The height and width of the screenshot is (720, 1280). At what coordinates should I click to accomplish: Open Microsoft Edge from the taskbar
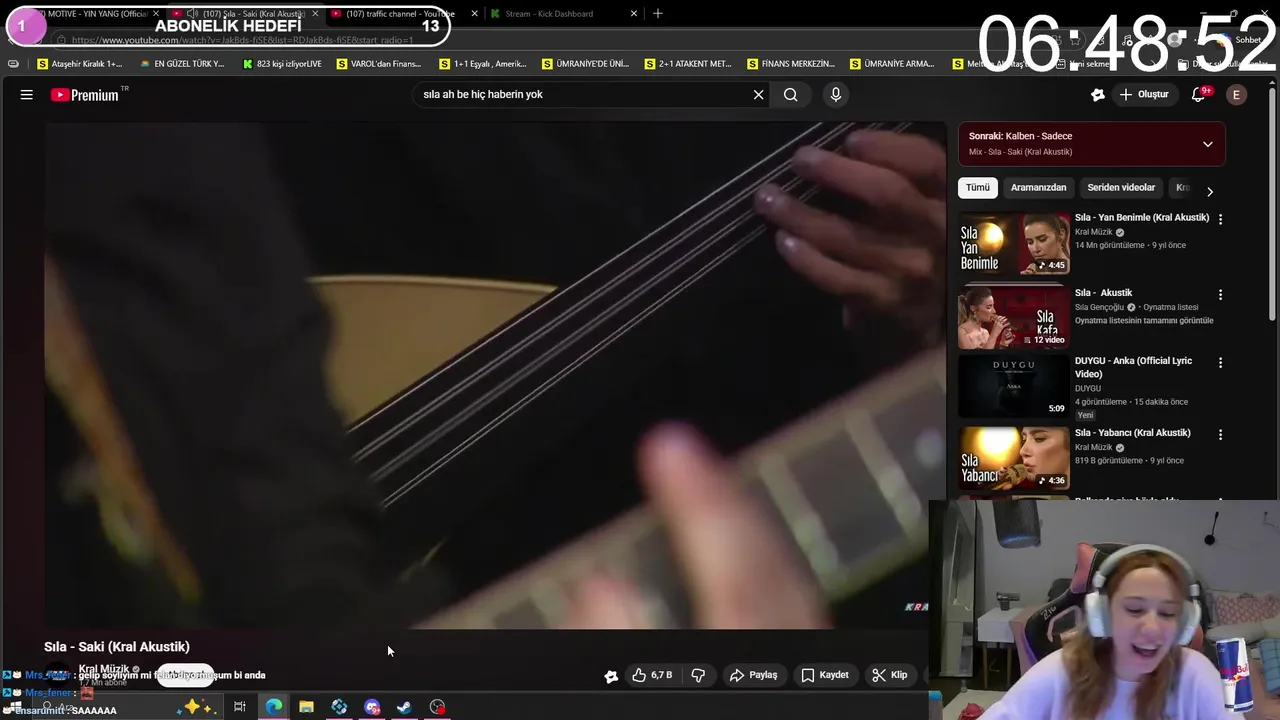[x=274, y=707]
